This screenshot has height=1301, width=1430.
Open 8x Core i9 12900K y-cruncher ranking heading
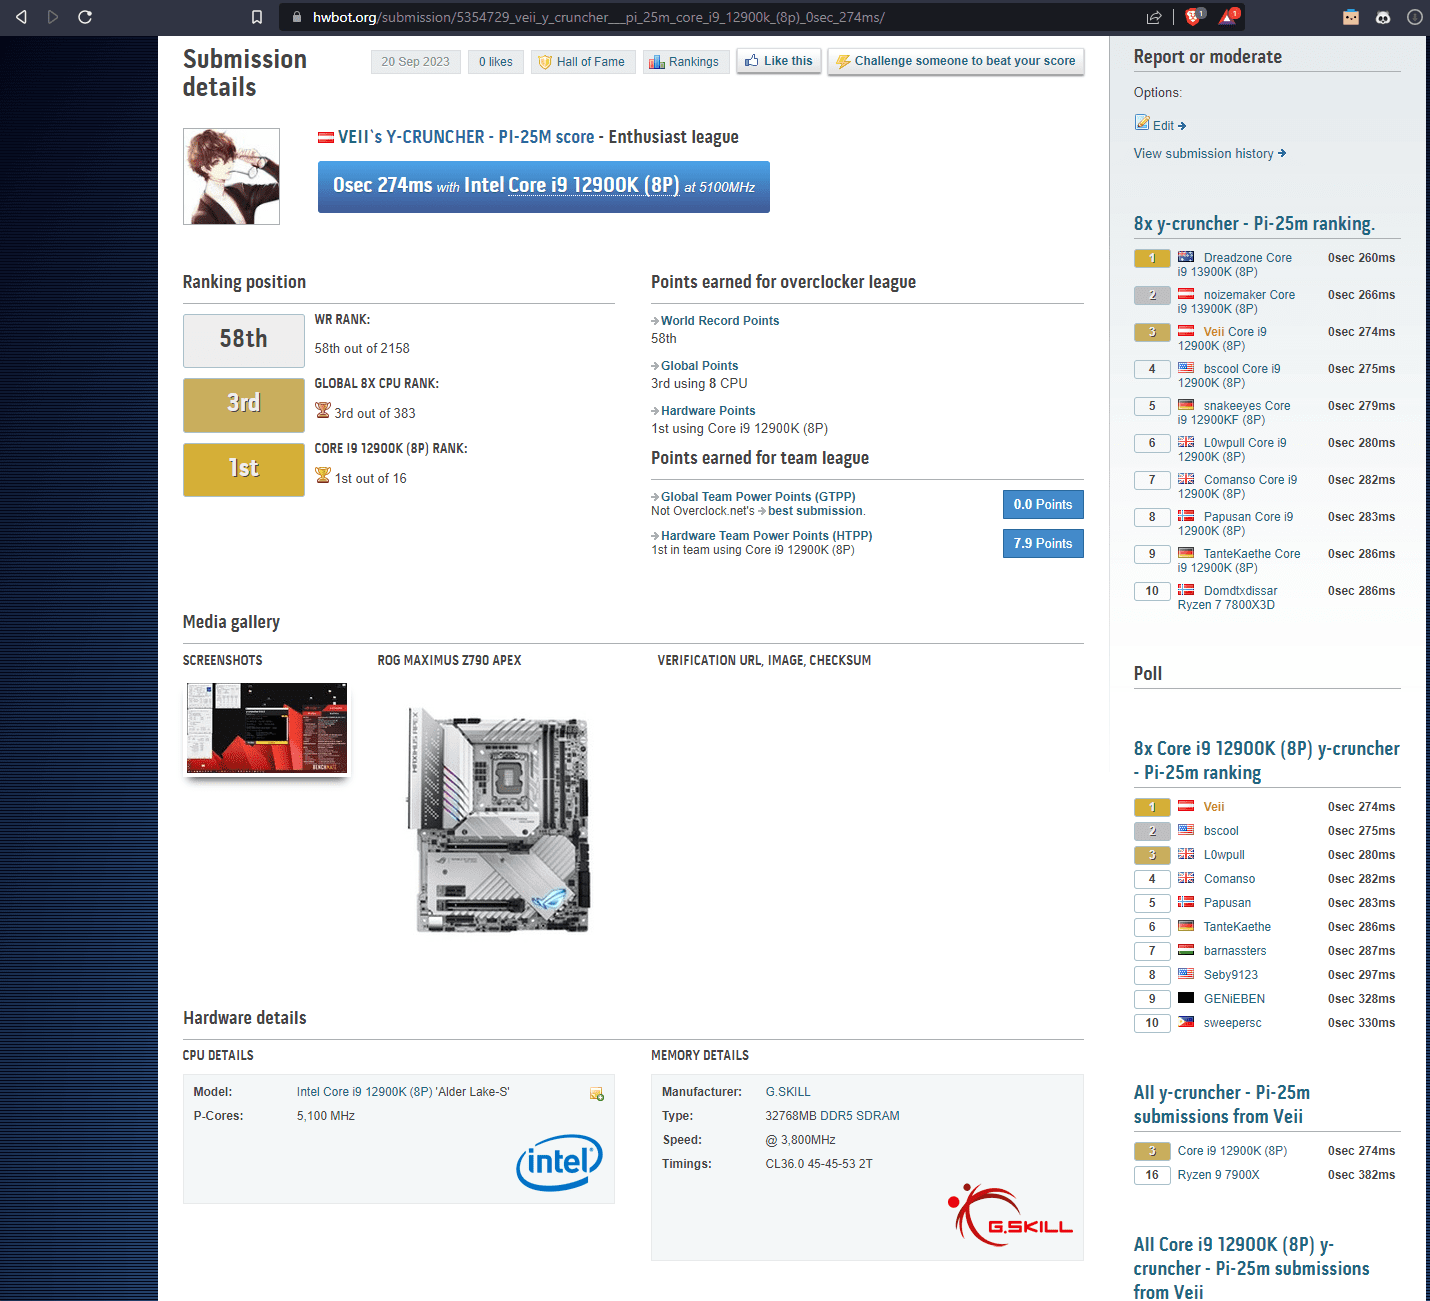(1266, 761)
